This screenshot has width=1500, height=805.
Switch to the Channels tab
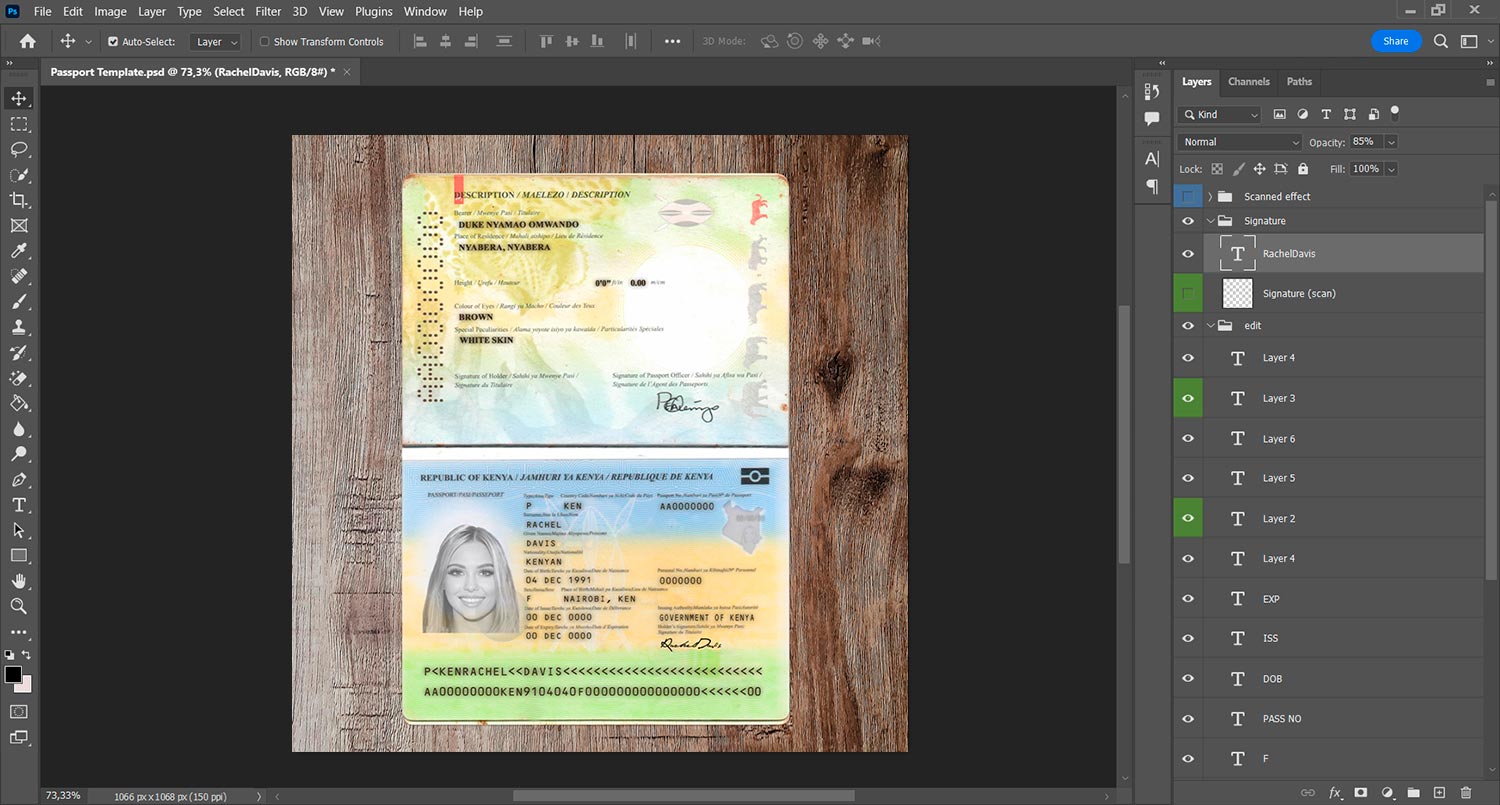tap(1248, 82)
